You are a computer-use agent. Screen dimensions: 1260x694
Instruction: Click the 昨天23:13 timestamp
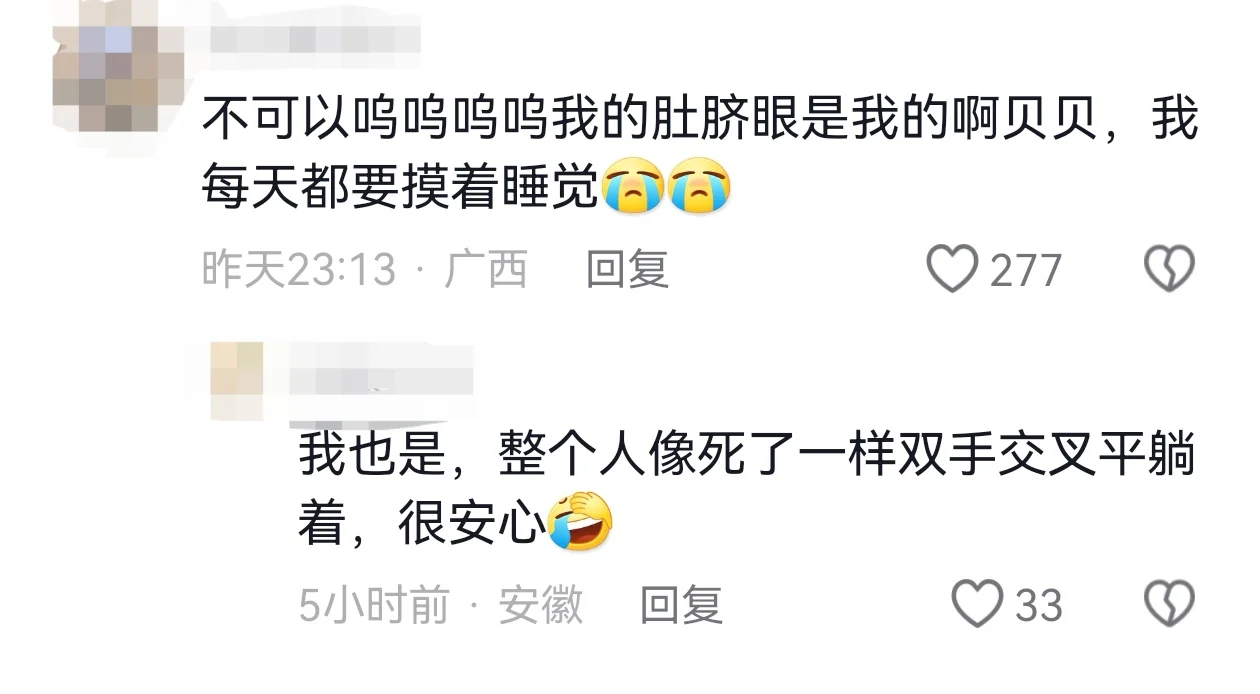point(299,269)
